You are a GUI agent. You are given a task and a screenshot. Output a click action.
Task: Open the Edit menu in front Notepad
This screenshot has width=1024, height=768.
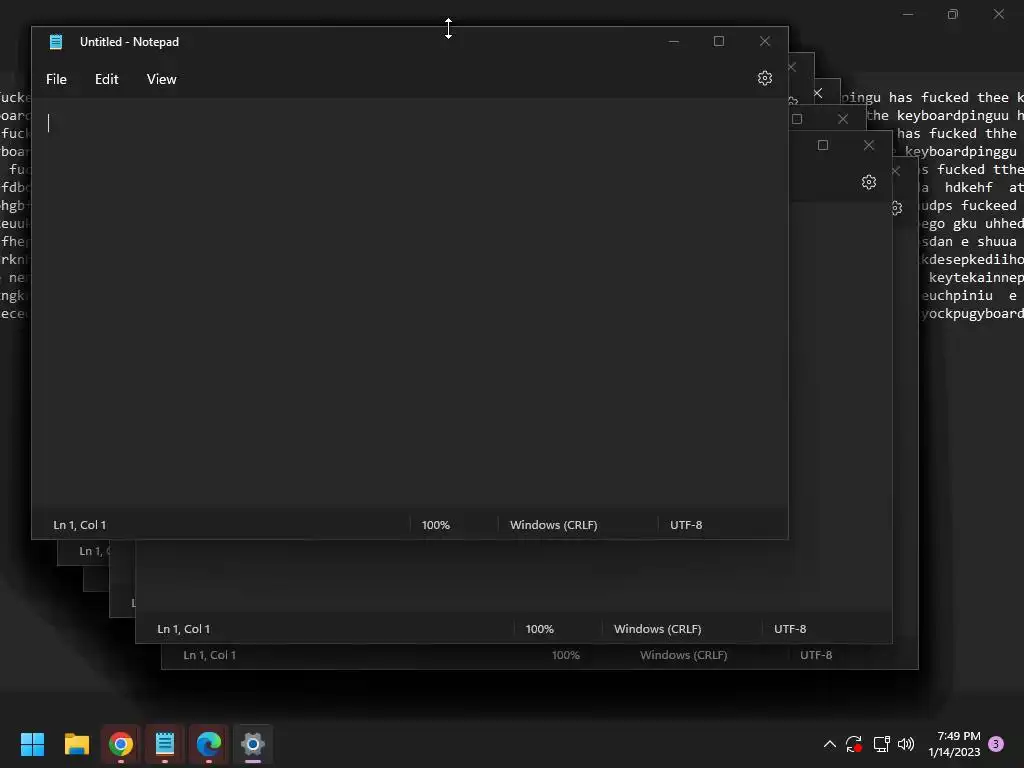(x=106, y=79)
